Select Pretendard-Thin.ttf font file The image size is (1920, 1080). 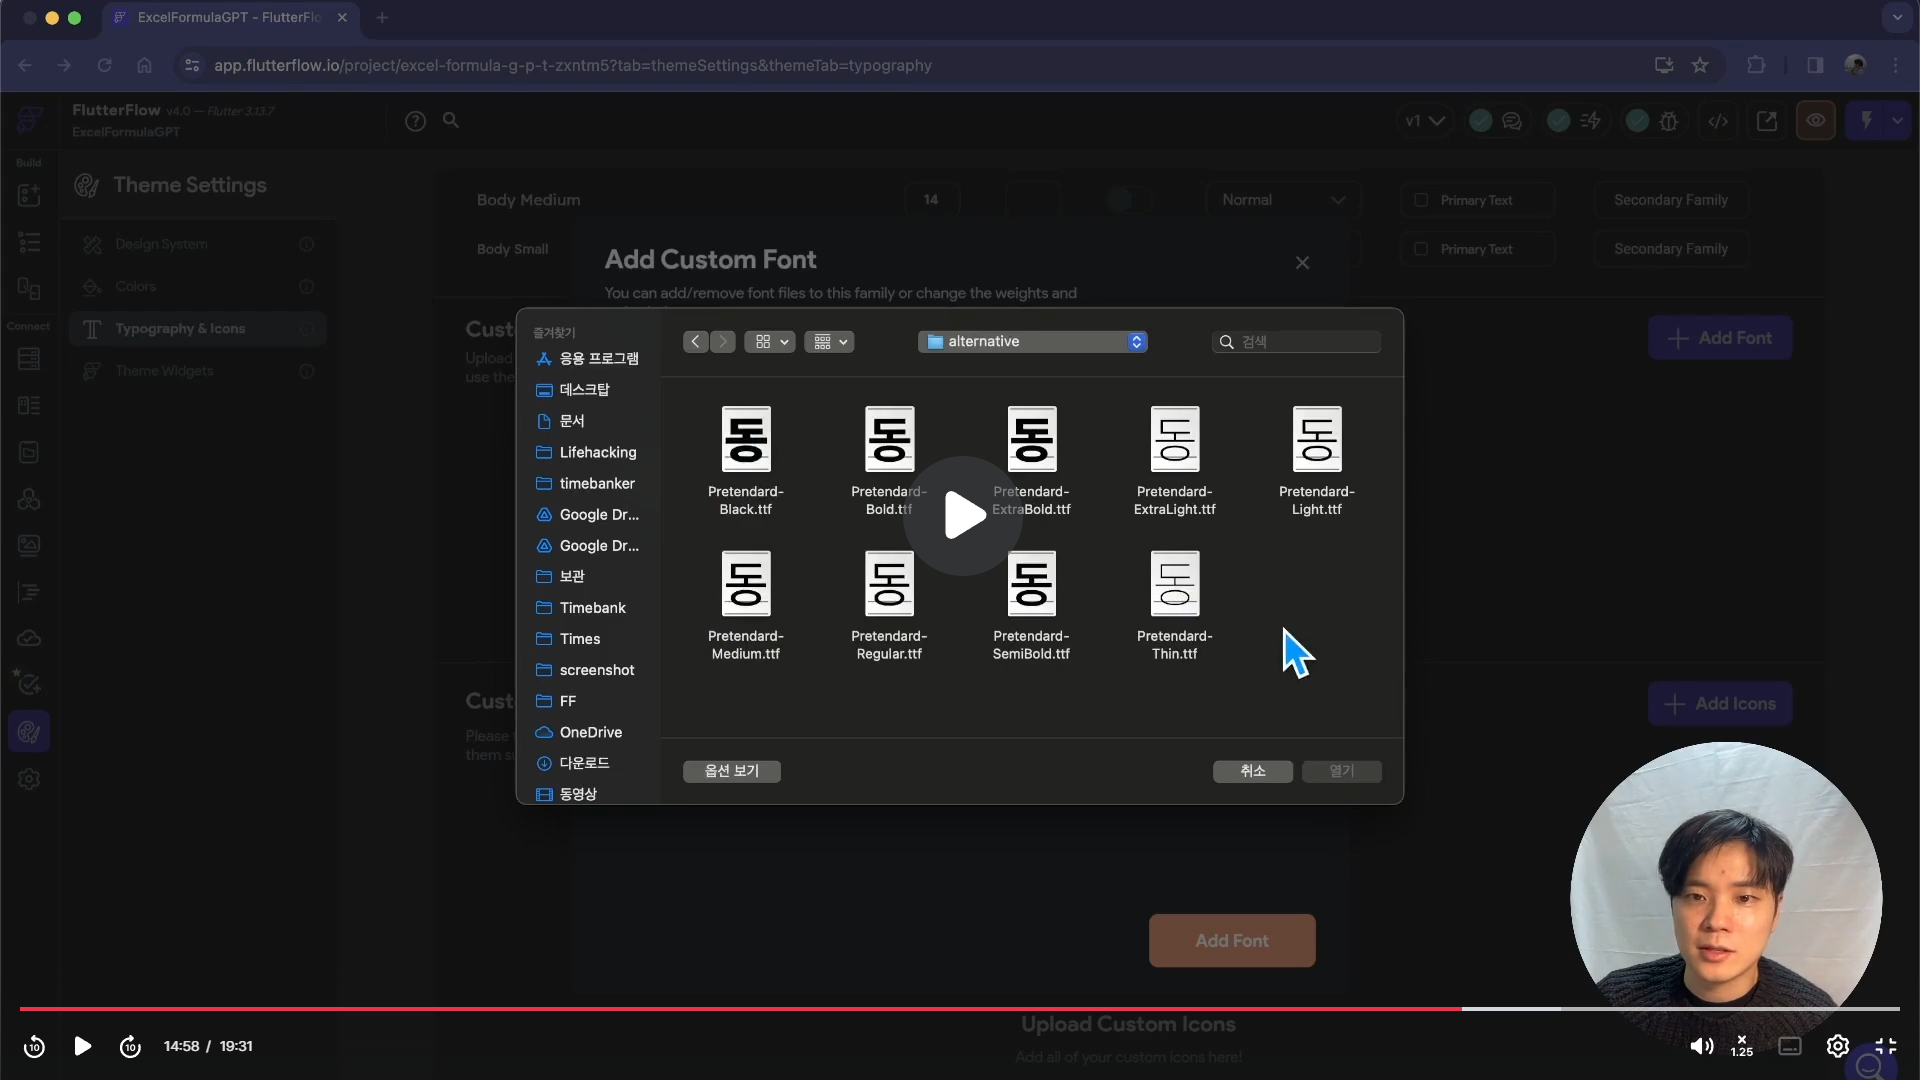click(1175, 606)
